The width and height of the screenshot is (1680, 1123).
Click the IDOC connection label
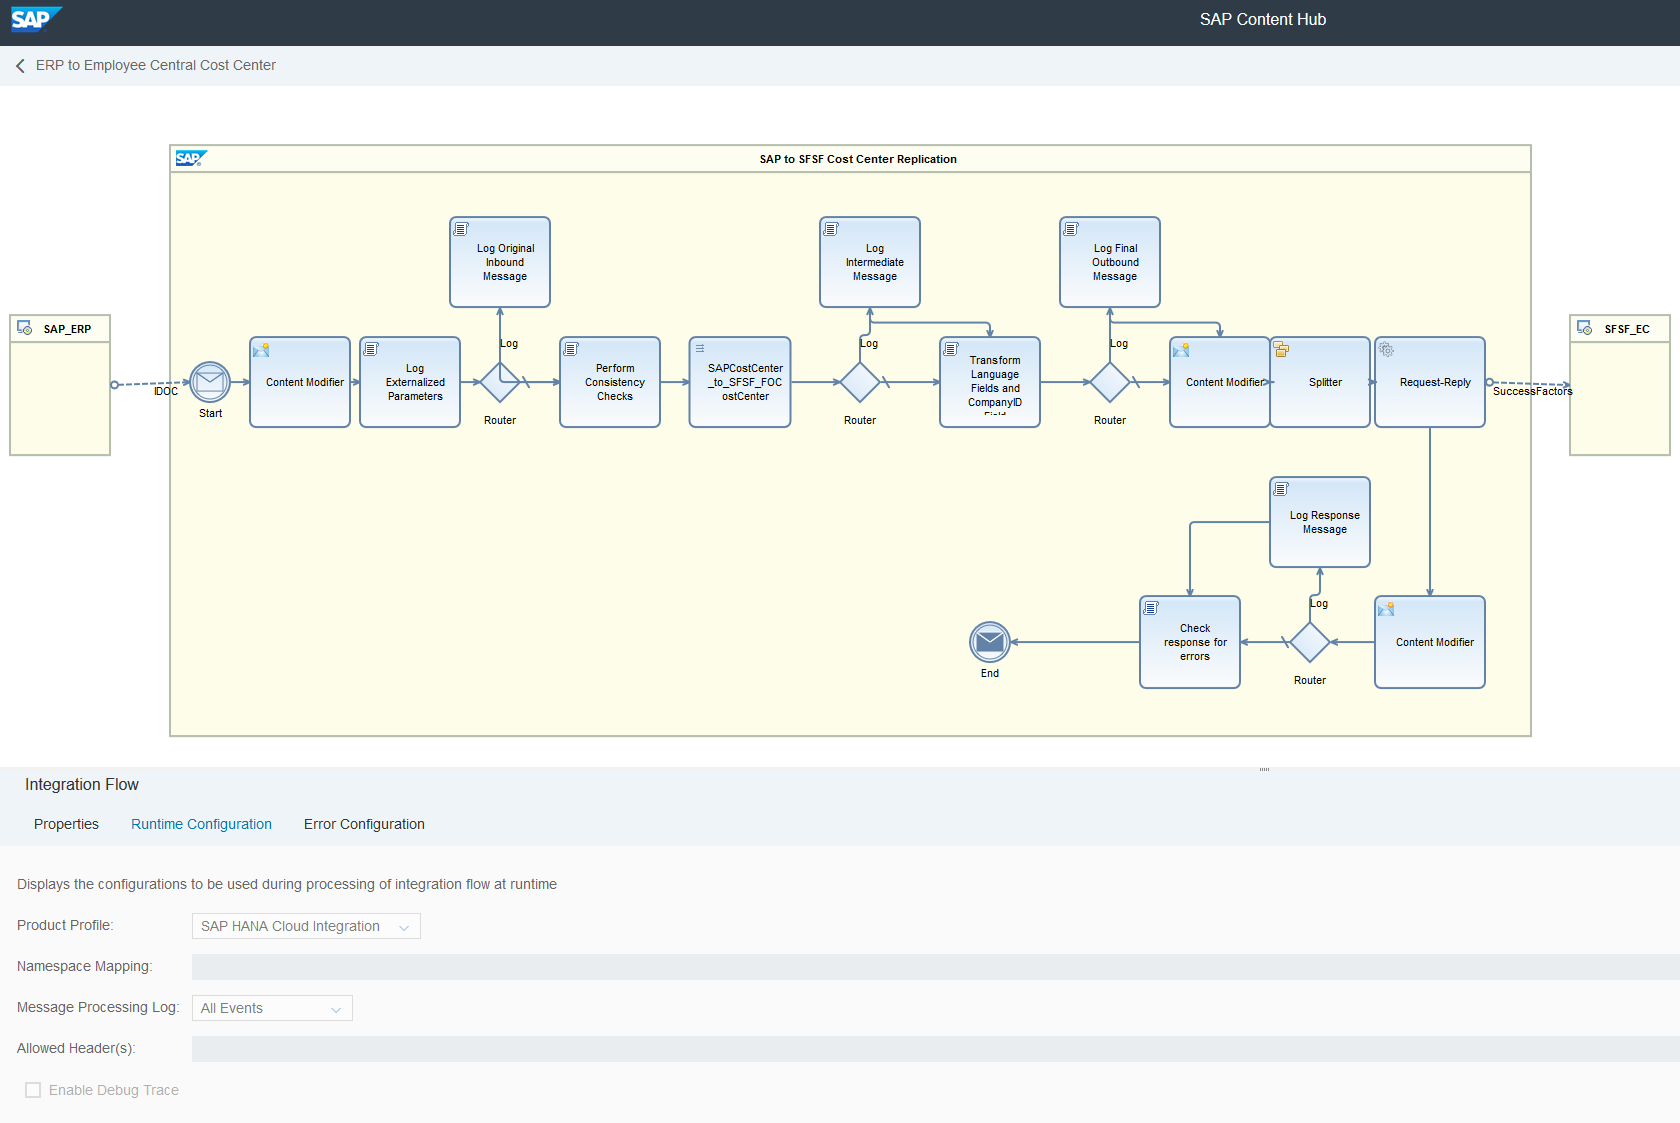click(166, 391)
